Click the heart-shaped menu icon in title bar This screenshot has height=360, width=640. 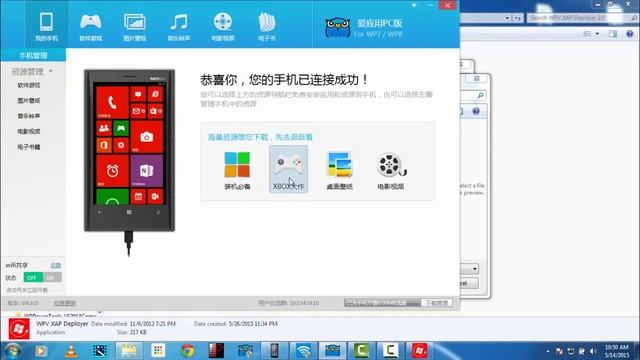click(414, 5)
